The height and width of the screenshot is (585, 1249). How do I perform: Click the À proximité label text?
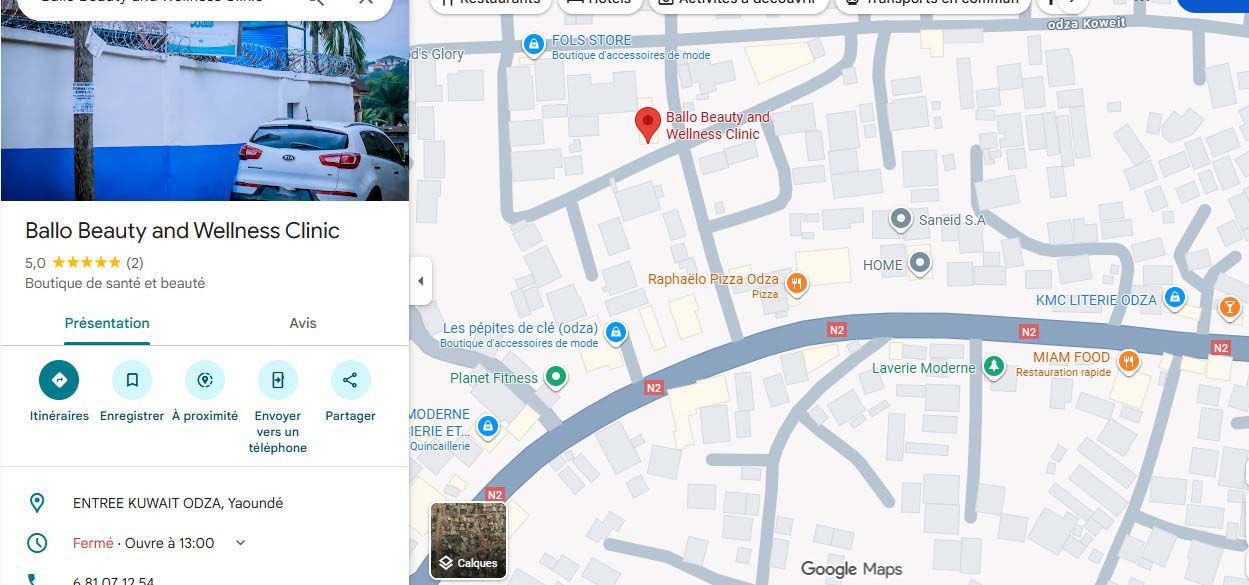click(x=205, y=416)
